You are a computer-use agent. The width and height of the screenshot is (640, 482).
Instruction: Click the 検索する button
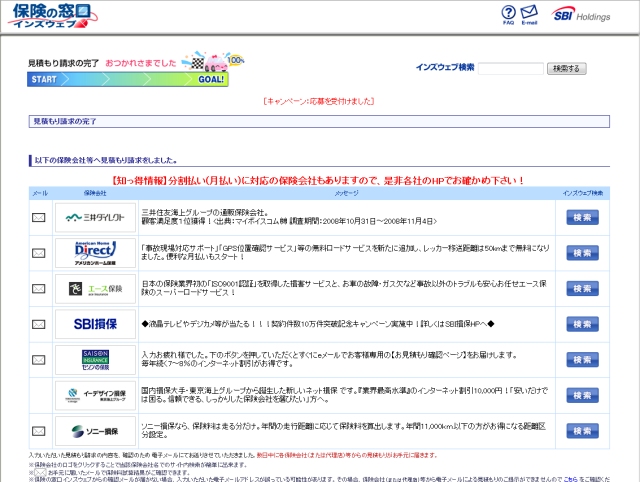[567, 68]
